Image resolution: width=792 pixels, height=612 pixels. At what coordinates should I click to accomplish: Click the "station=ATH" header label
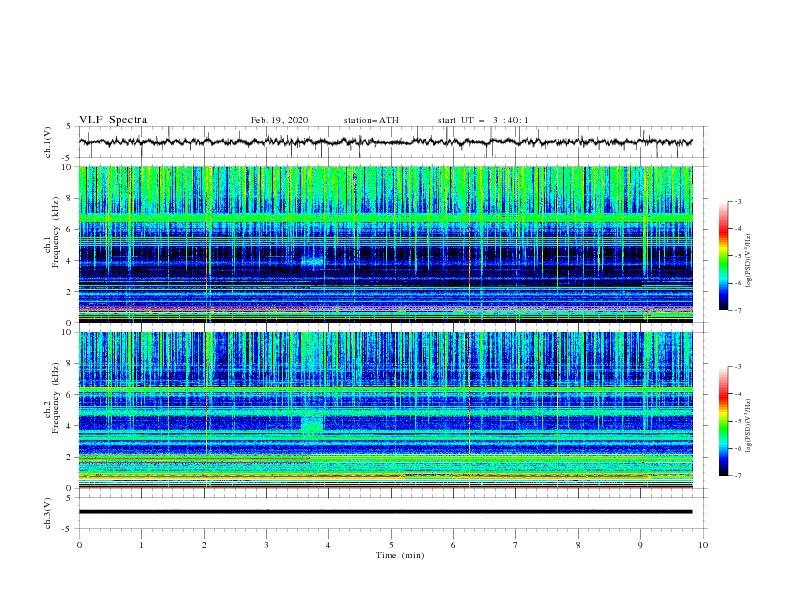(x=371, y=120)
